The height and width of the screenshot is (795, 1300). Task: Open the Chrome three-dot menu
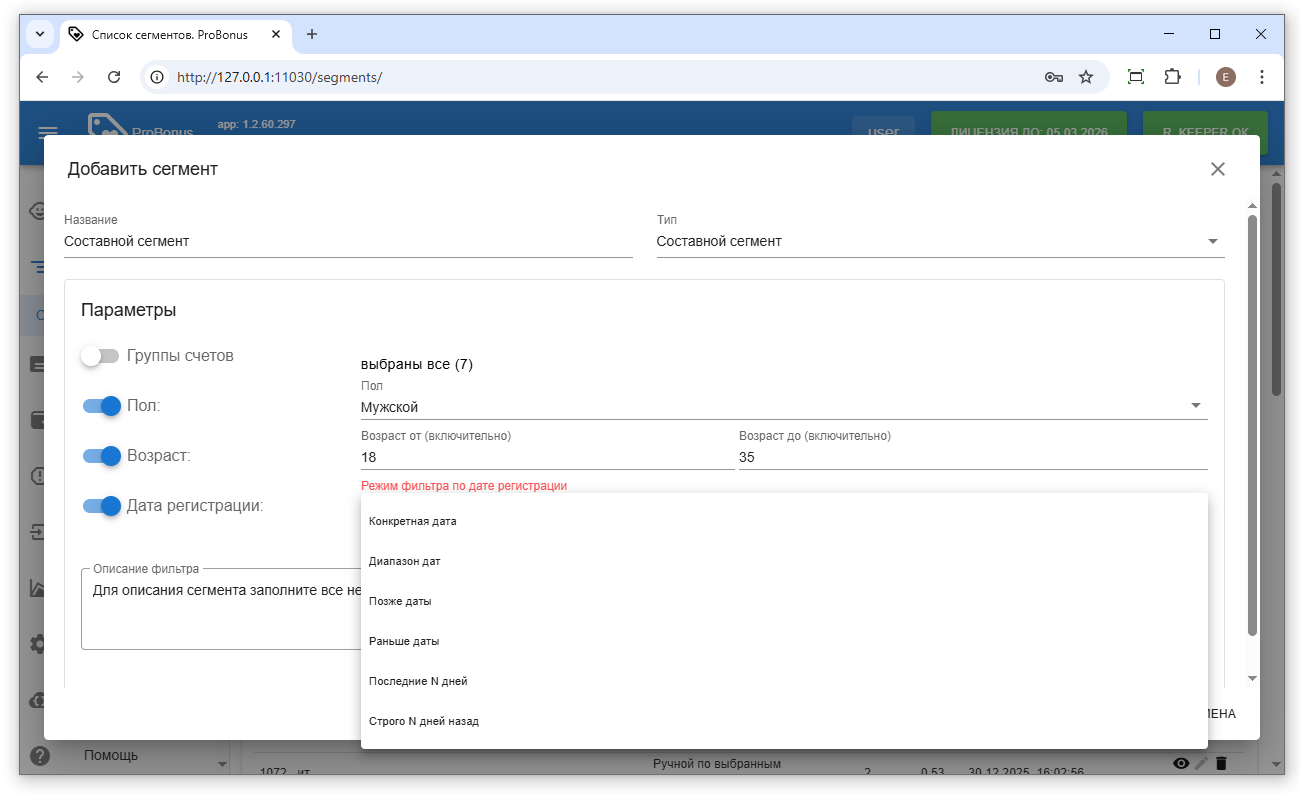(1261, 77)
